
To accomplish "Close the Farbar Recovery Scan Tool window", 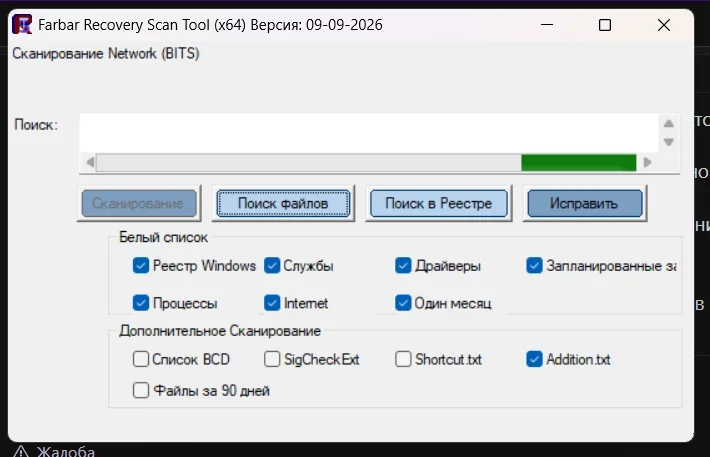I will 664,24.
